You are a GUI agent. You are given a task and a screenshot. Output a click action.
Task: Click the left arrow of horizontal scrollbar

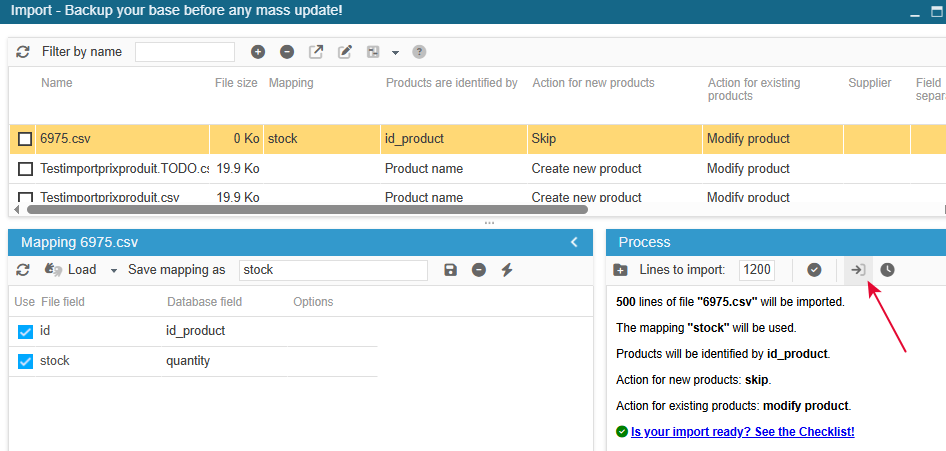point(16,209)
